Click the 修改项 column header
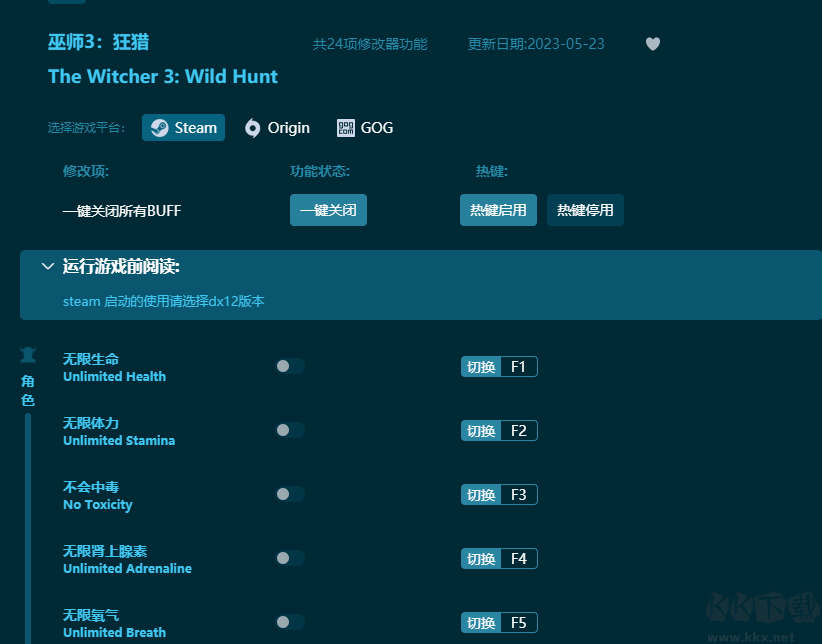This screenshot has height=644, width=822. (x=85, y=171)
